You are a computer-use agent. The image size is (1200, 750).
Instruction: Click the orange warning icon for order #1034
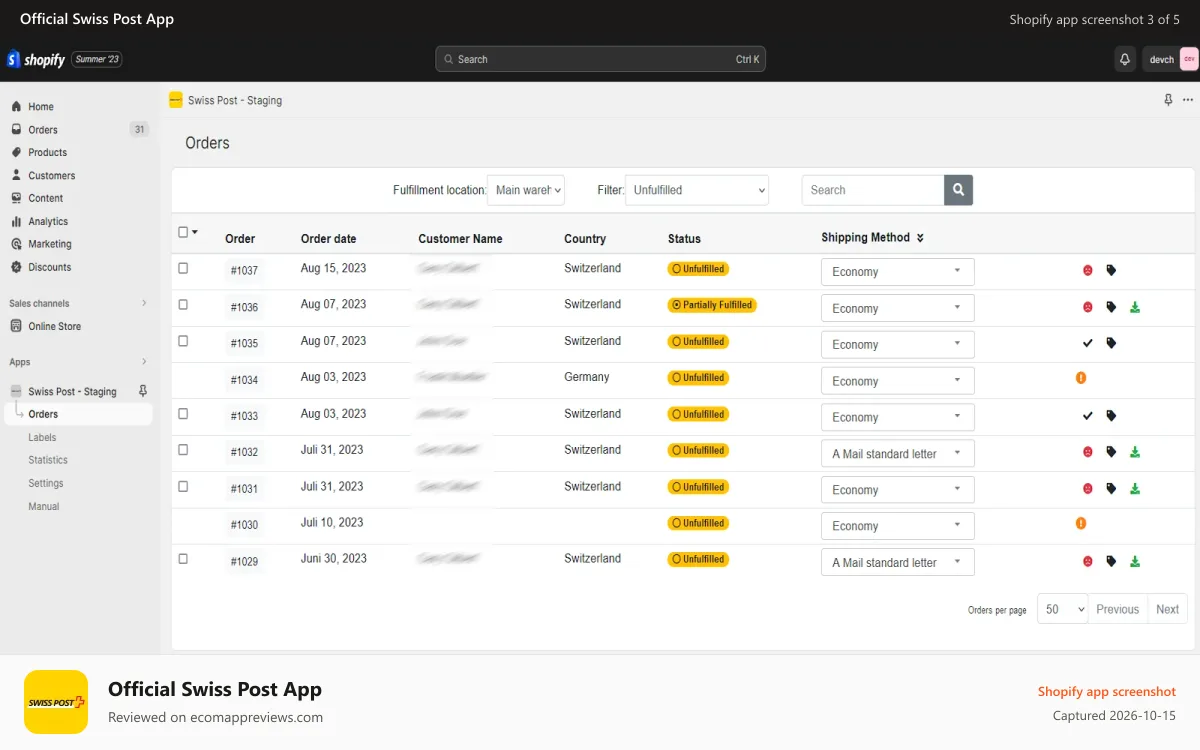[1081, 378]
